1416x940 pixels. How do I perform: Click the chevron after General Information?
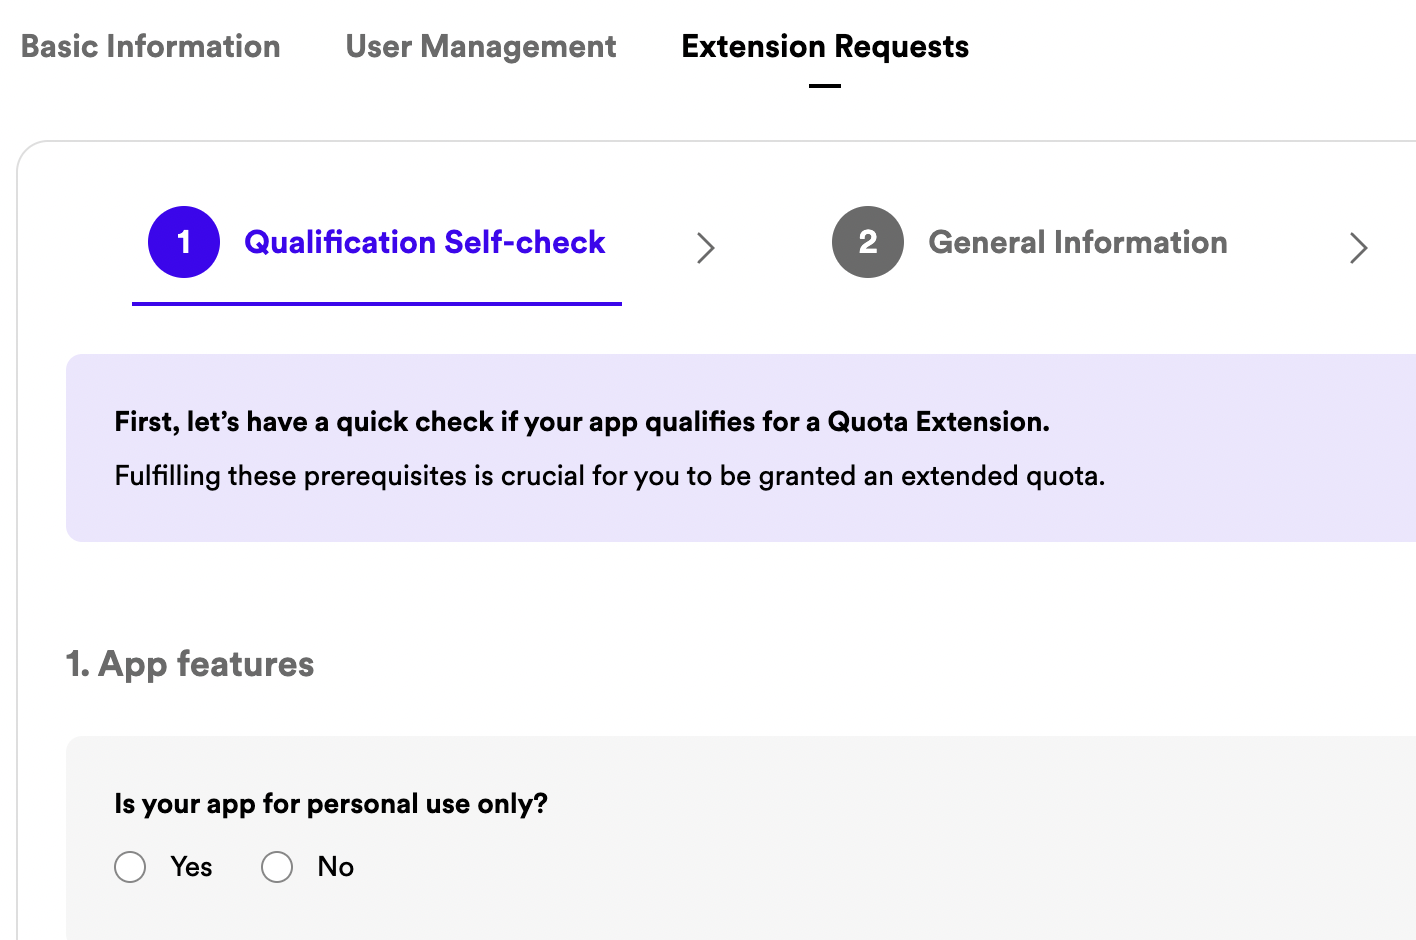pyautogui.click(x=1358, y=247)
